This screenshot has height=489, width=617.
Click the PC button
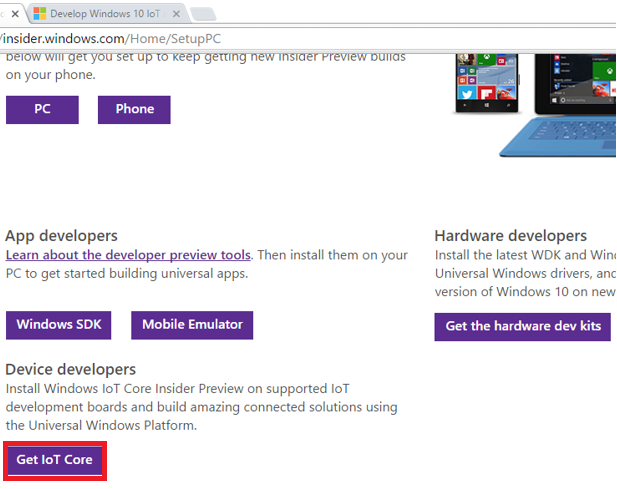click(42, 109)
